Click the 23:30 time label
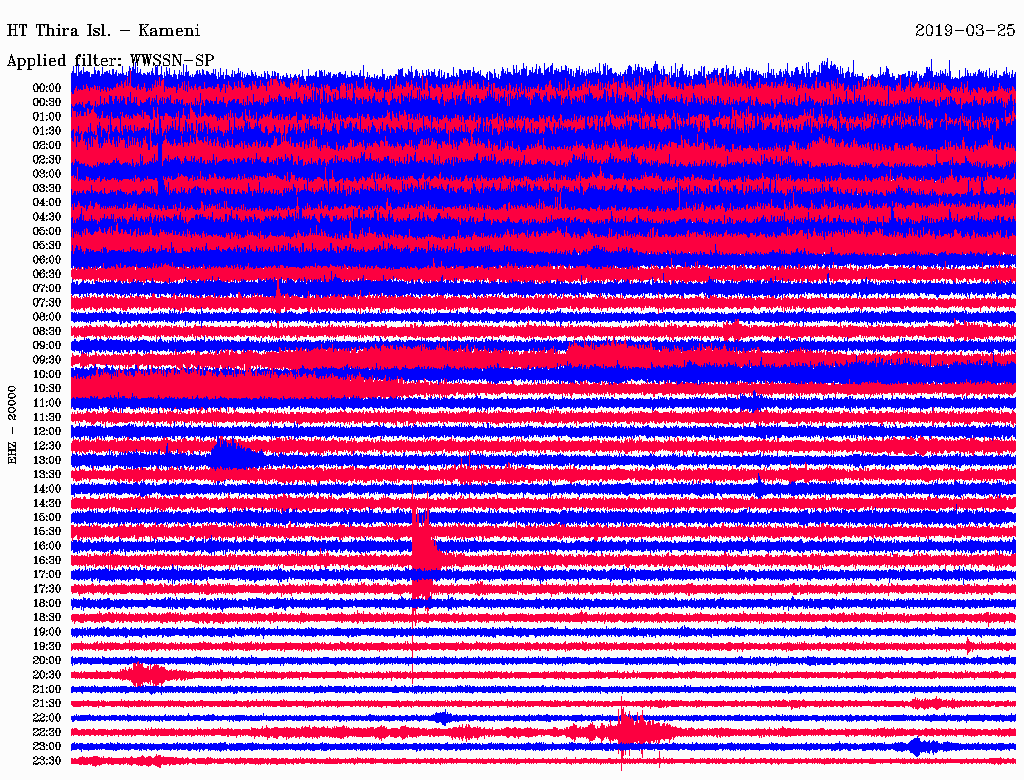 [x=47, y=761]
